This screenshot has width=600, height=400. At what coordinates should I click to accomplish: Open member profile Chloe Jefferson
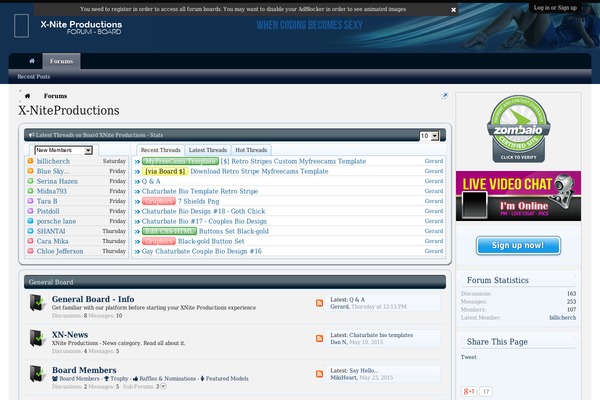[x=60, y=251]
